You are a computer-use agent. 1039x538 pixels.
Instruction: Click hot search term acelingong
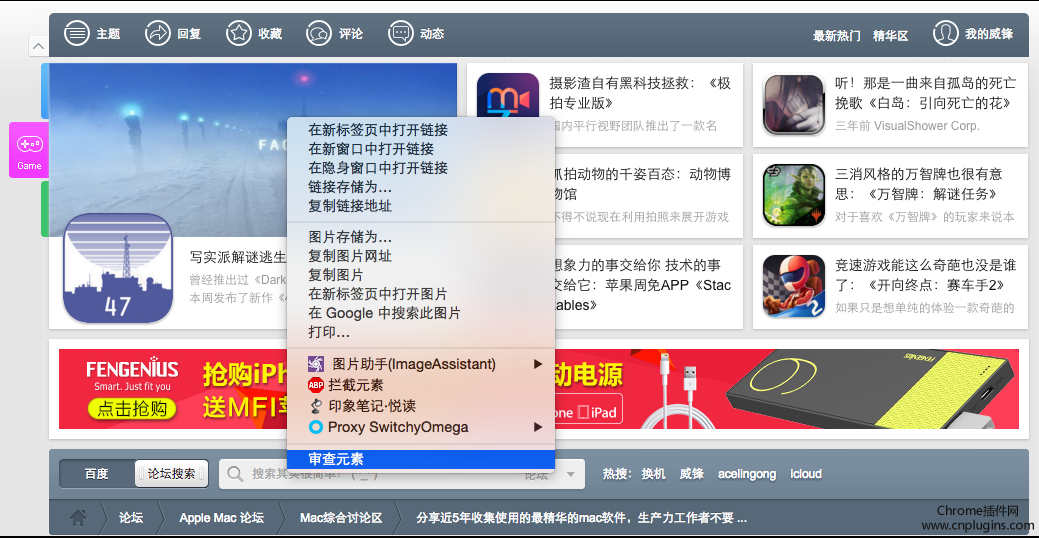pos(747,474)
